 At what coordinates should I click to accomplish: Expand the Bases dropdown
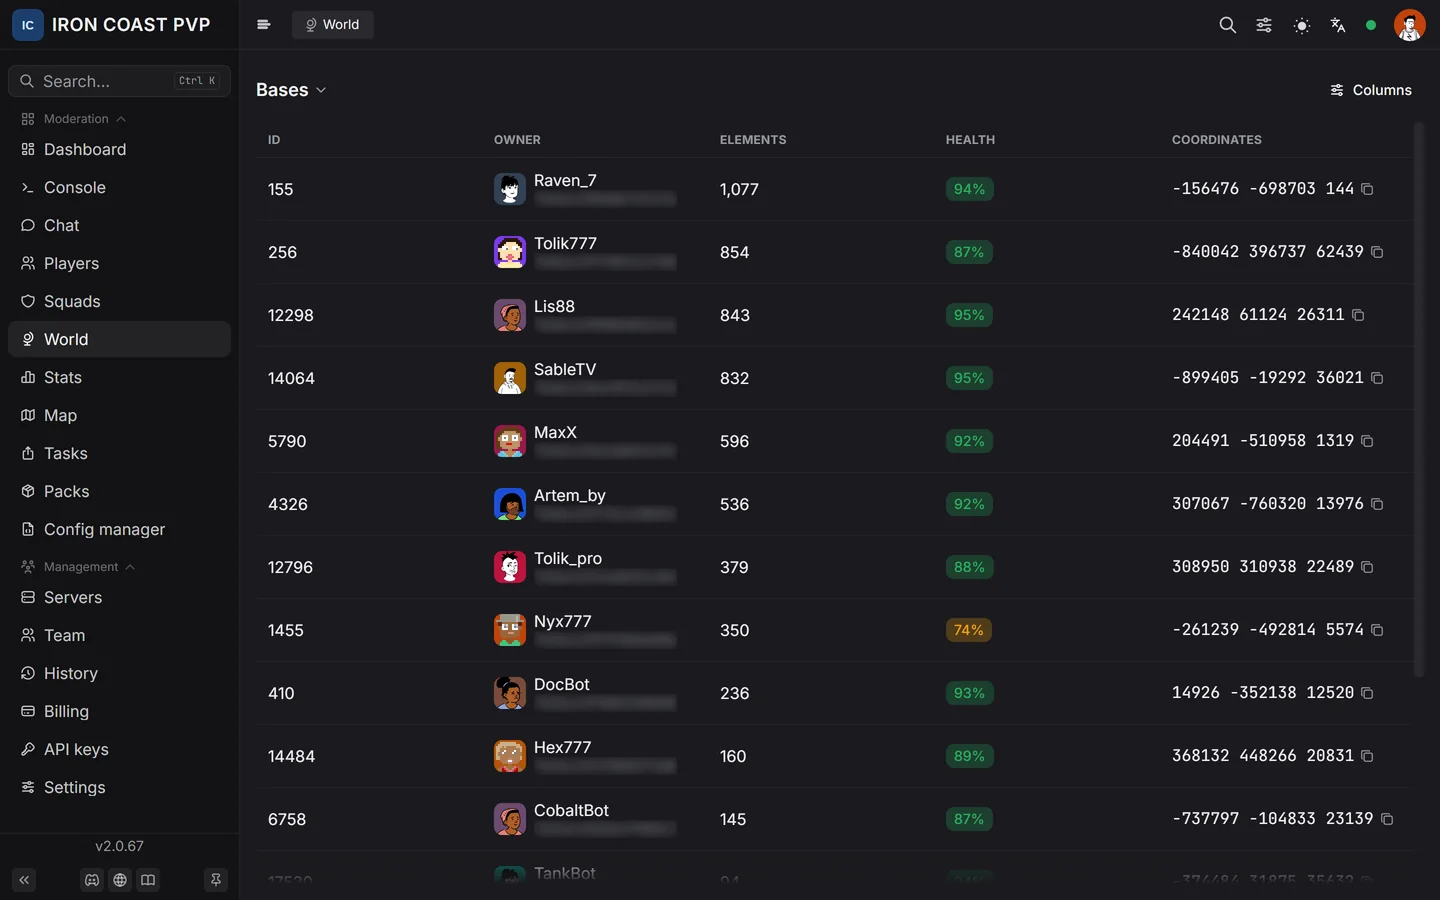291,90
